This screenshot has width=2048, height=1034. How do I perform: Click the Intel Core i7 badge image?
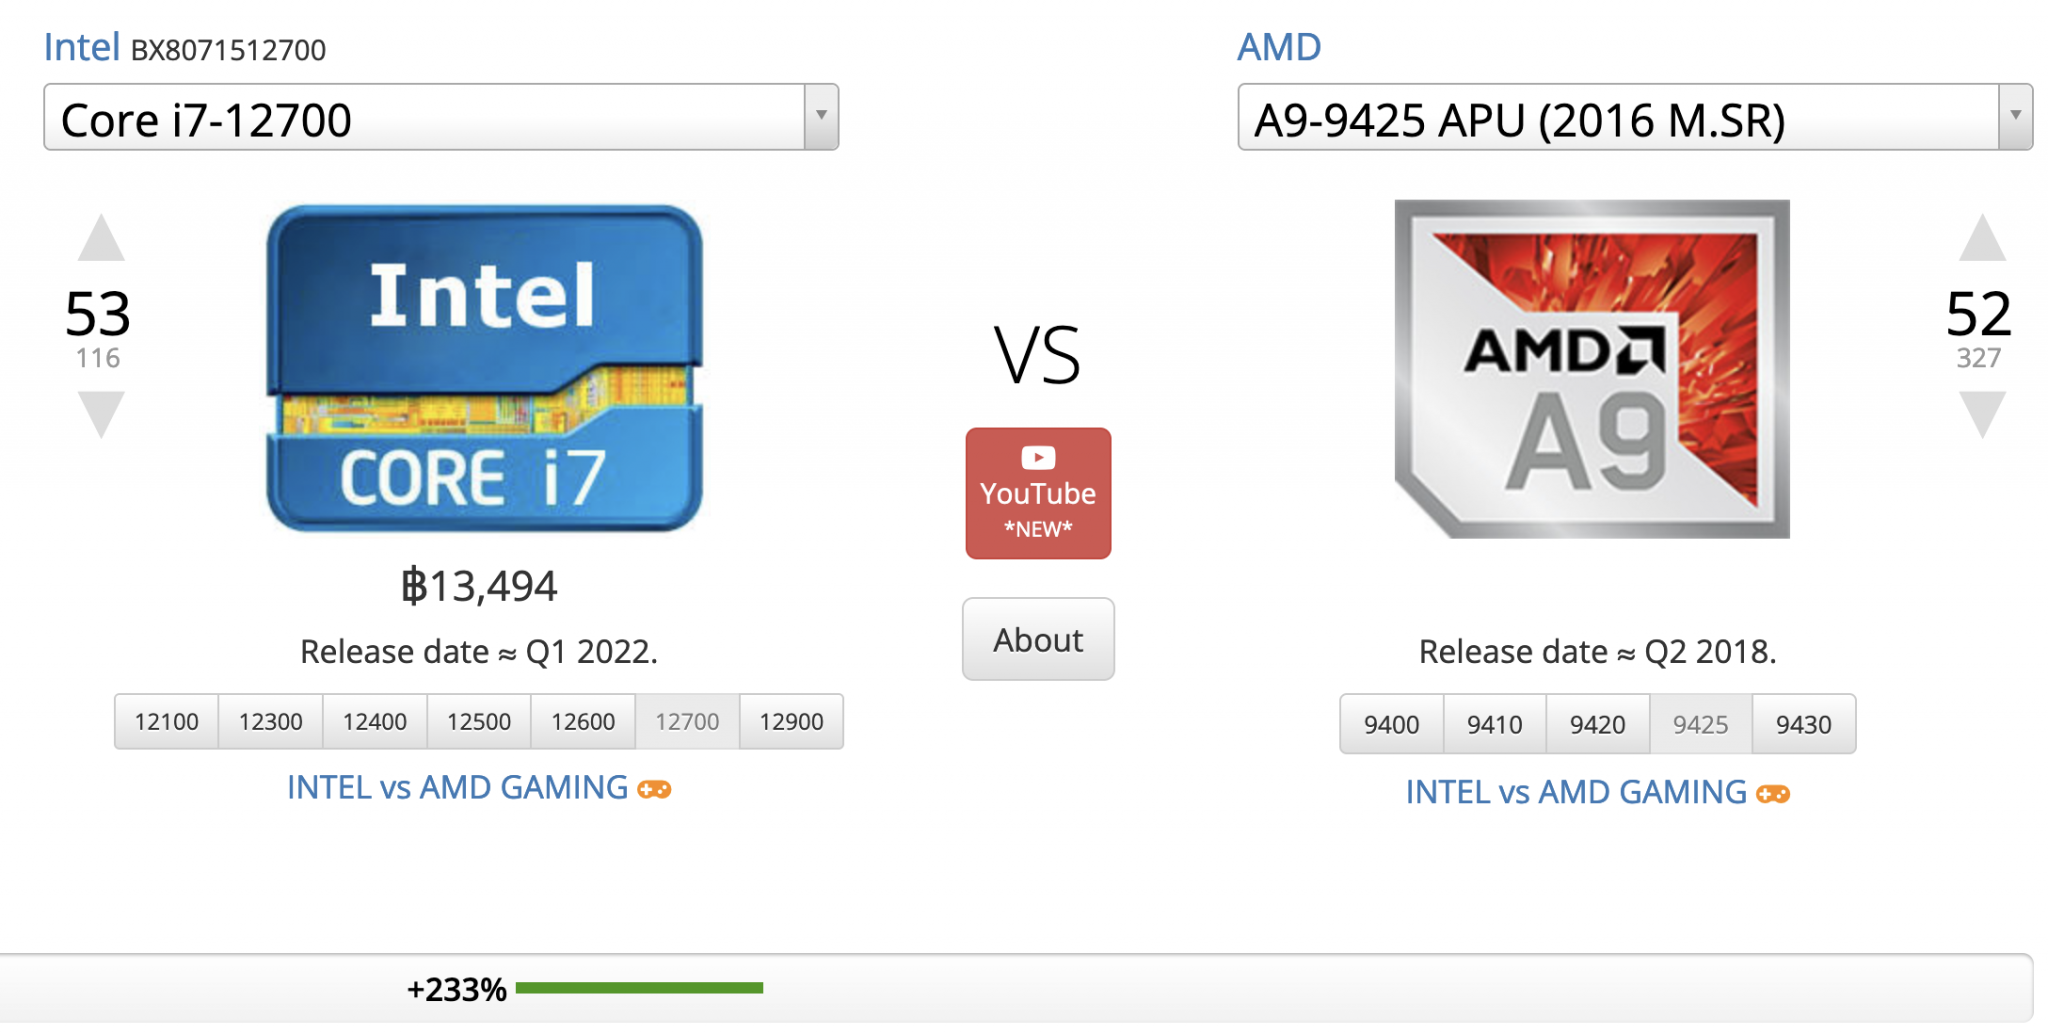coord(484,368)
